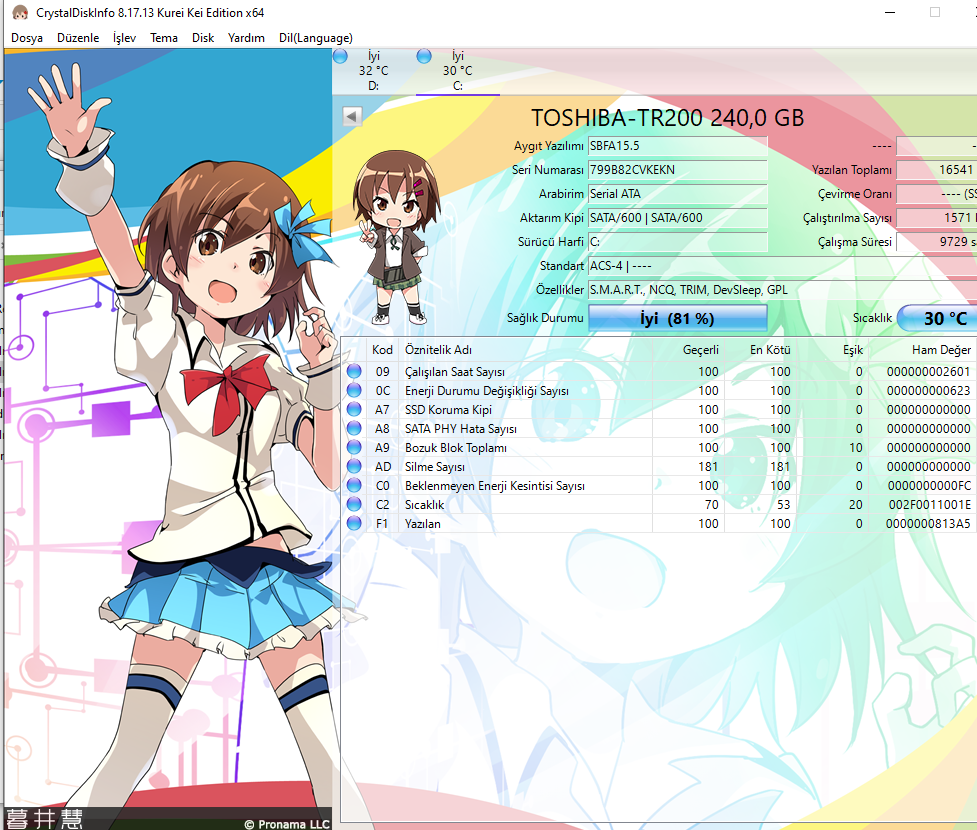Click the En Kötü column header

[x=760, y=350]
